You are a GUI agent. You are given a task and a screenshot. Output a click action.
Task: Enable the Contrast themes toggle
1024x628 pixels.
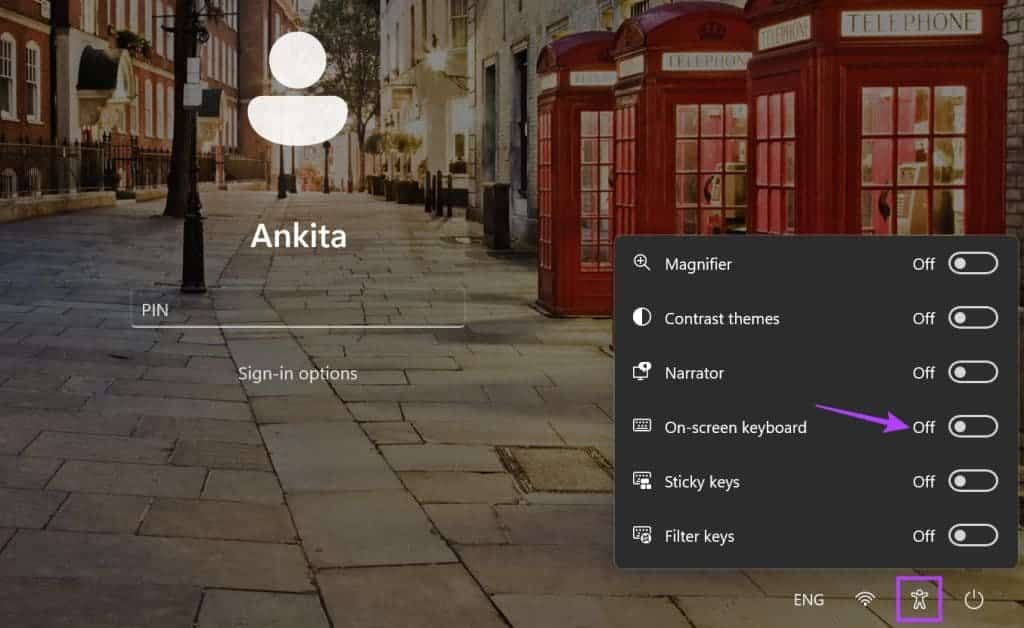(x=972, y=318)
